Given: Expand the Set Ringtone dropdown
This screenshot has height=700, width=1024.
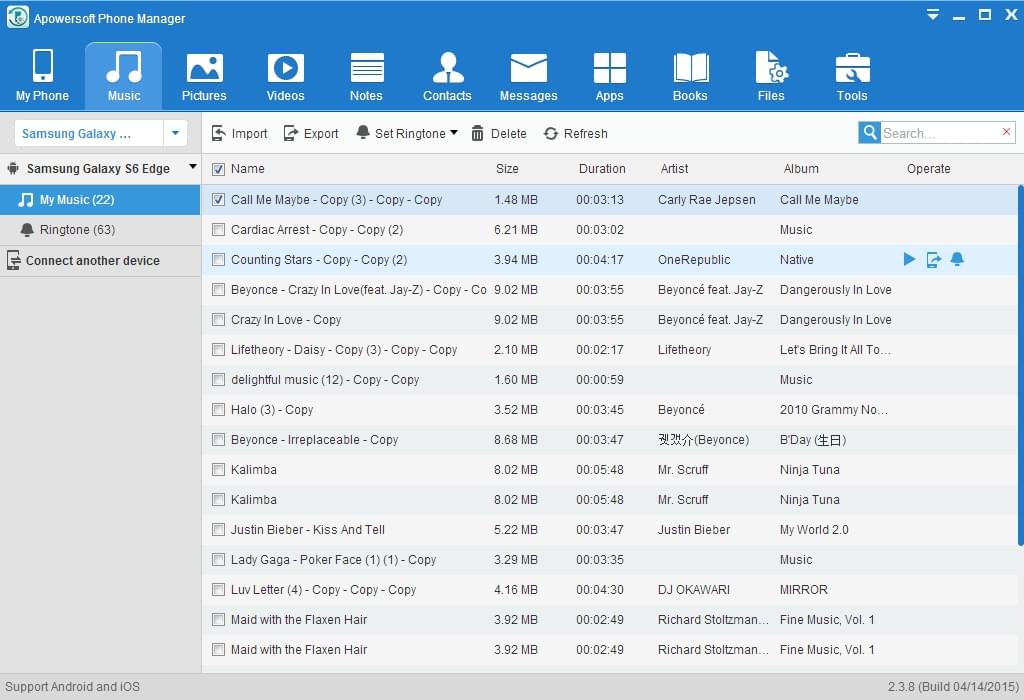Looking at the screenshot, I should pyautogui.click(x=453, y=133).
